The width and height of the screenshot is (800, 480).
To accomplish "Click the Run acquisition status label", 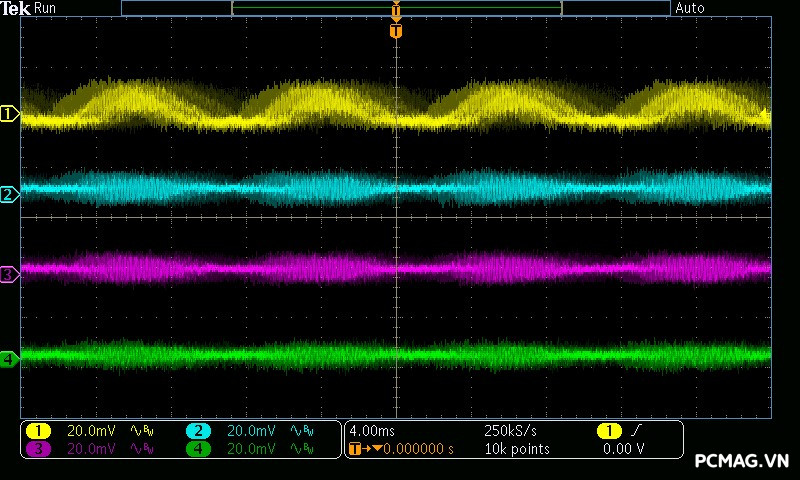I will coord(46,8).
